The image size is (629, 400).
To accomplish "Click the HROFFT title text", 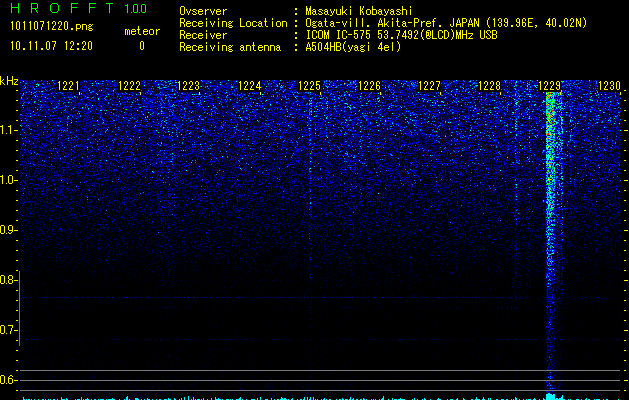I will 63,8.
